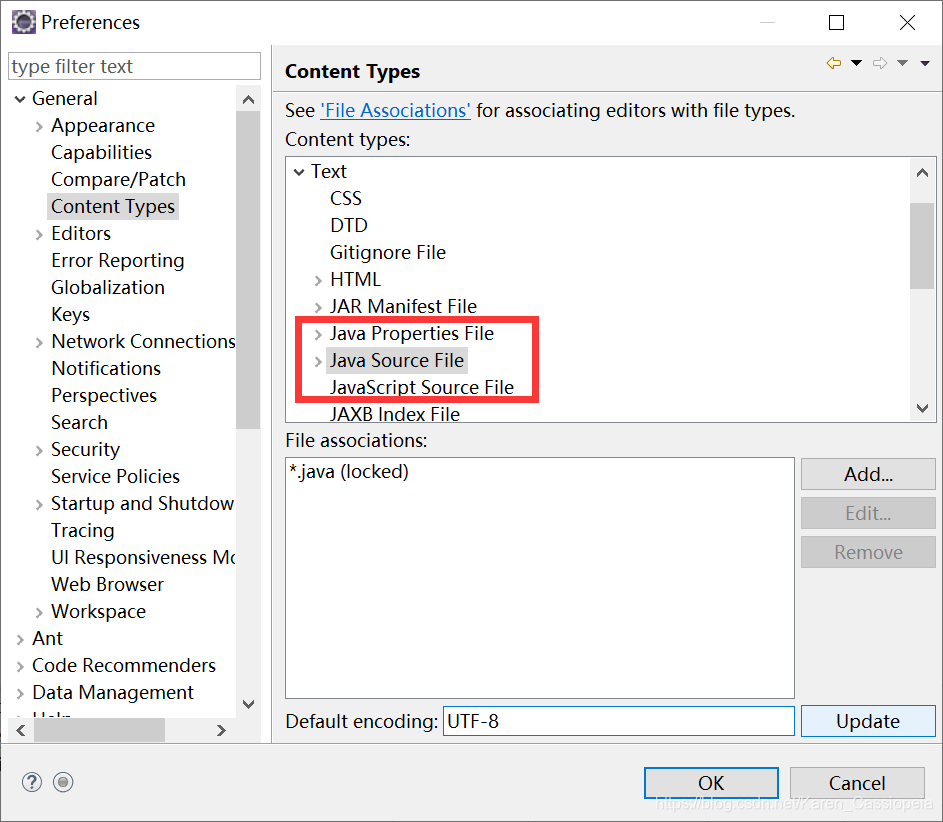The height and width of the screenshot is (822, 943).
Task: Expand the Ant preferences node
Action: (20, 639)
